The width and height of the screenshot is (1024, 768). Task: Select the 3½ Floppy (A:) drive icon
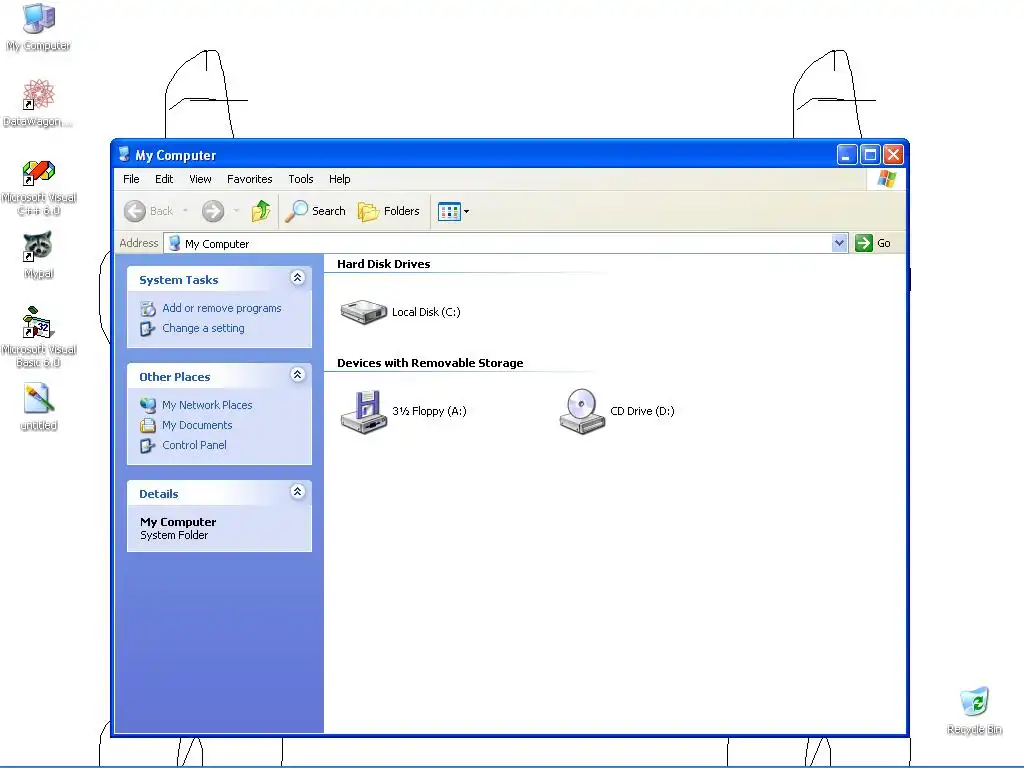pyautogui.click(x=364, y=411)
